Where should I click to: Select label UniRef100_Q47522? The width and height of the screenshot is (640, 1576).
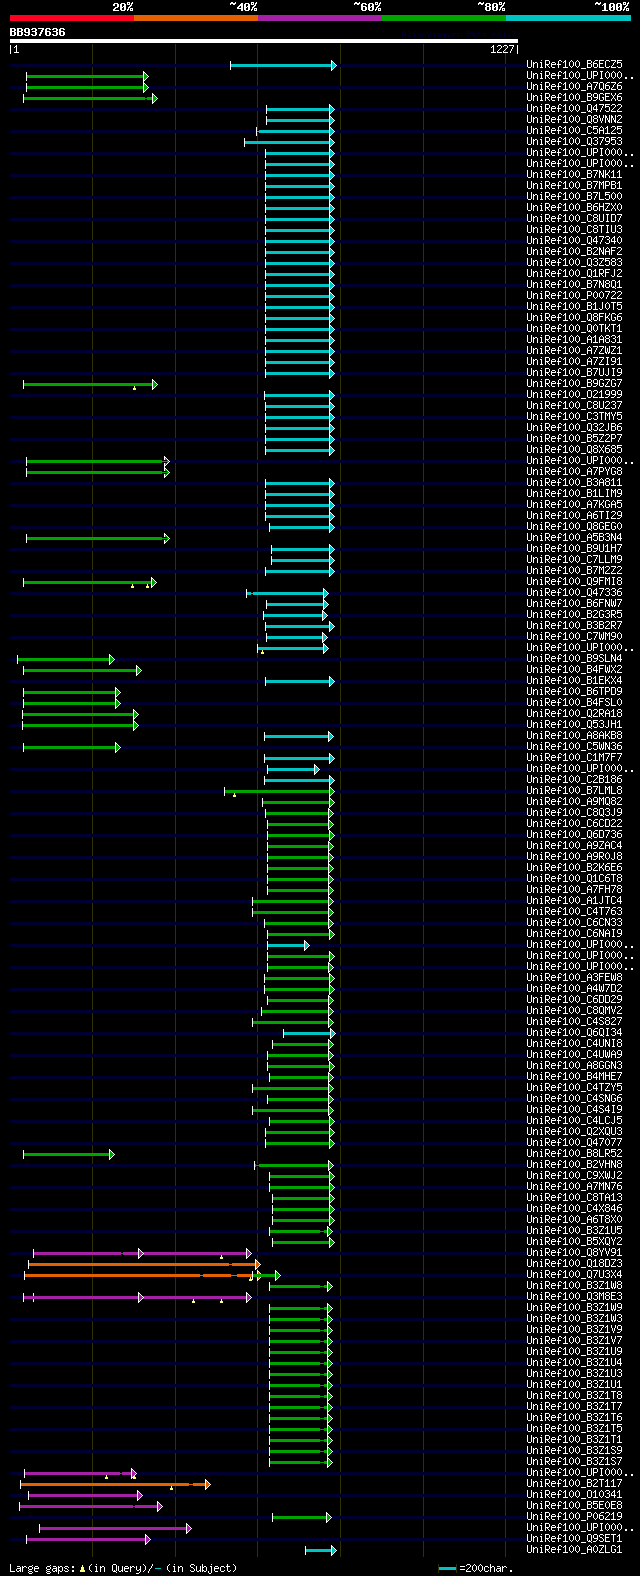coord(574,109)
